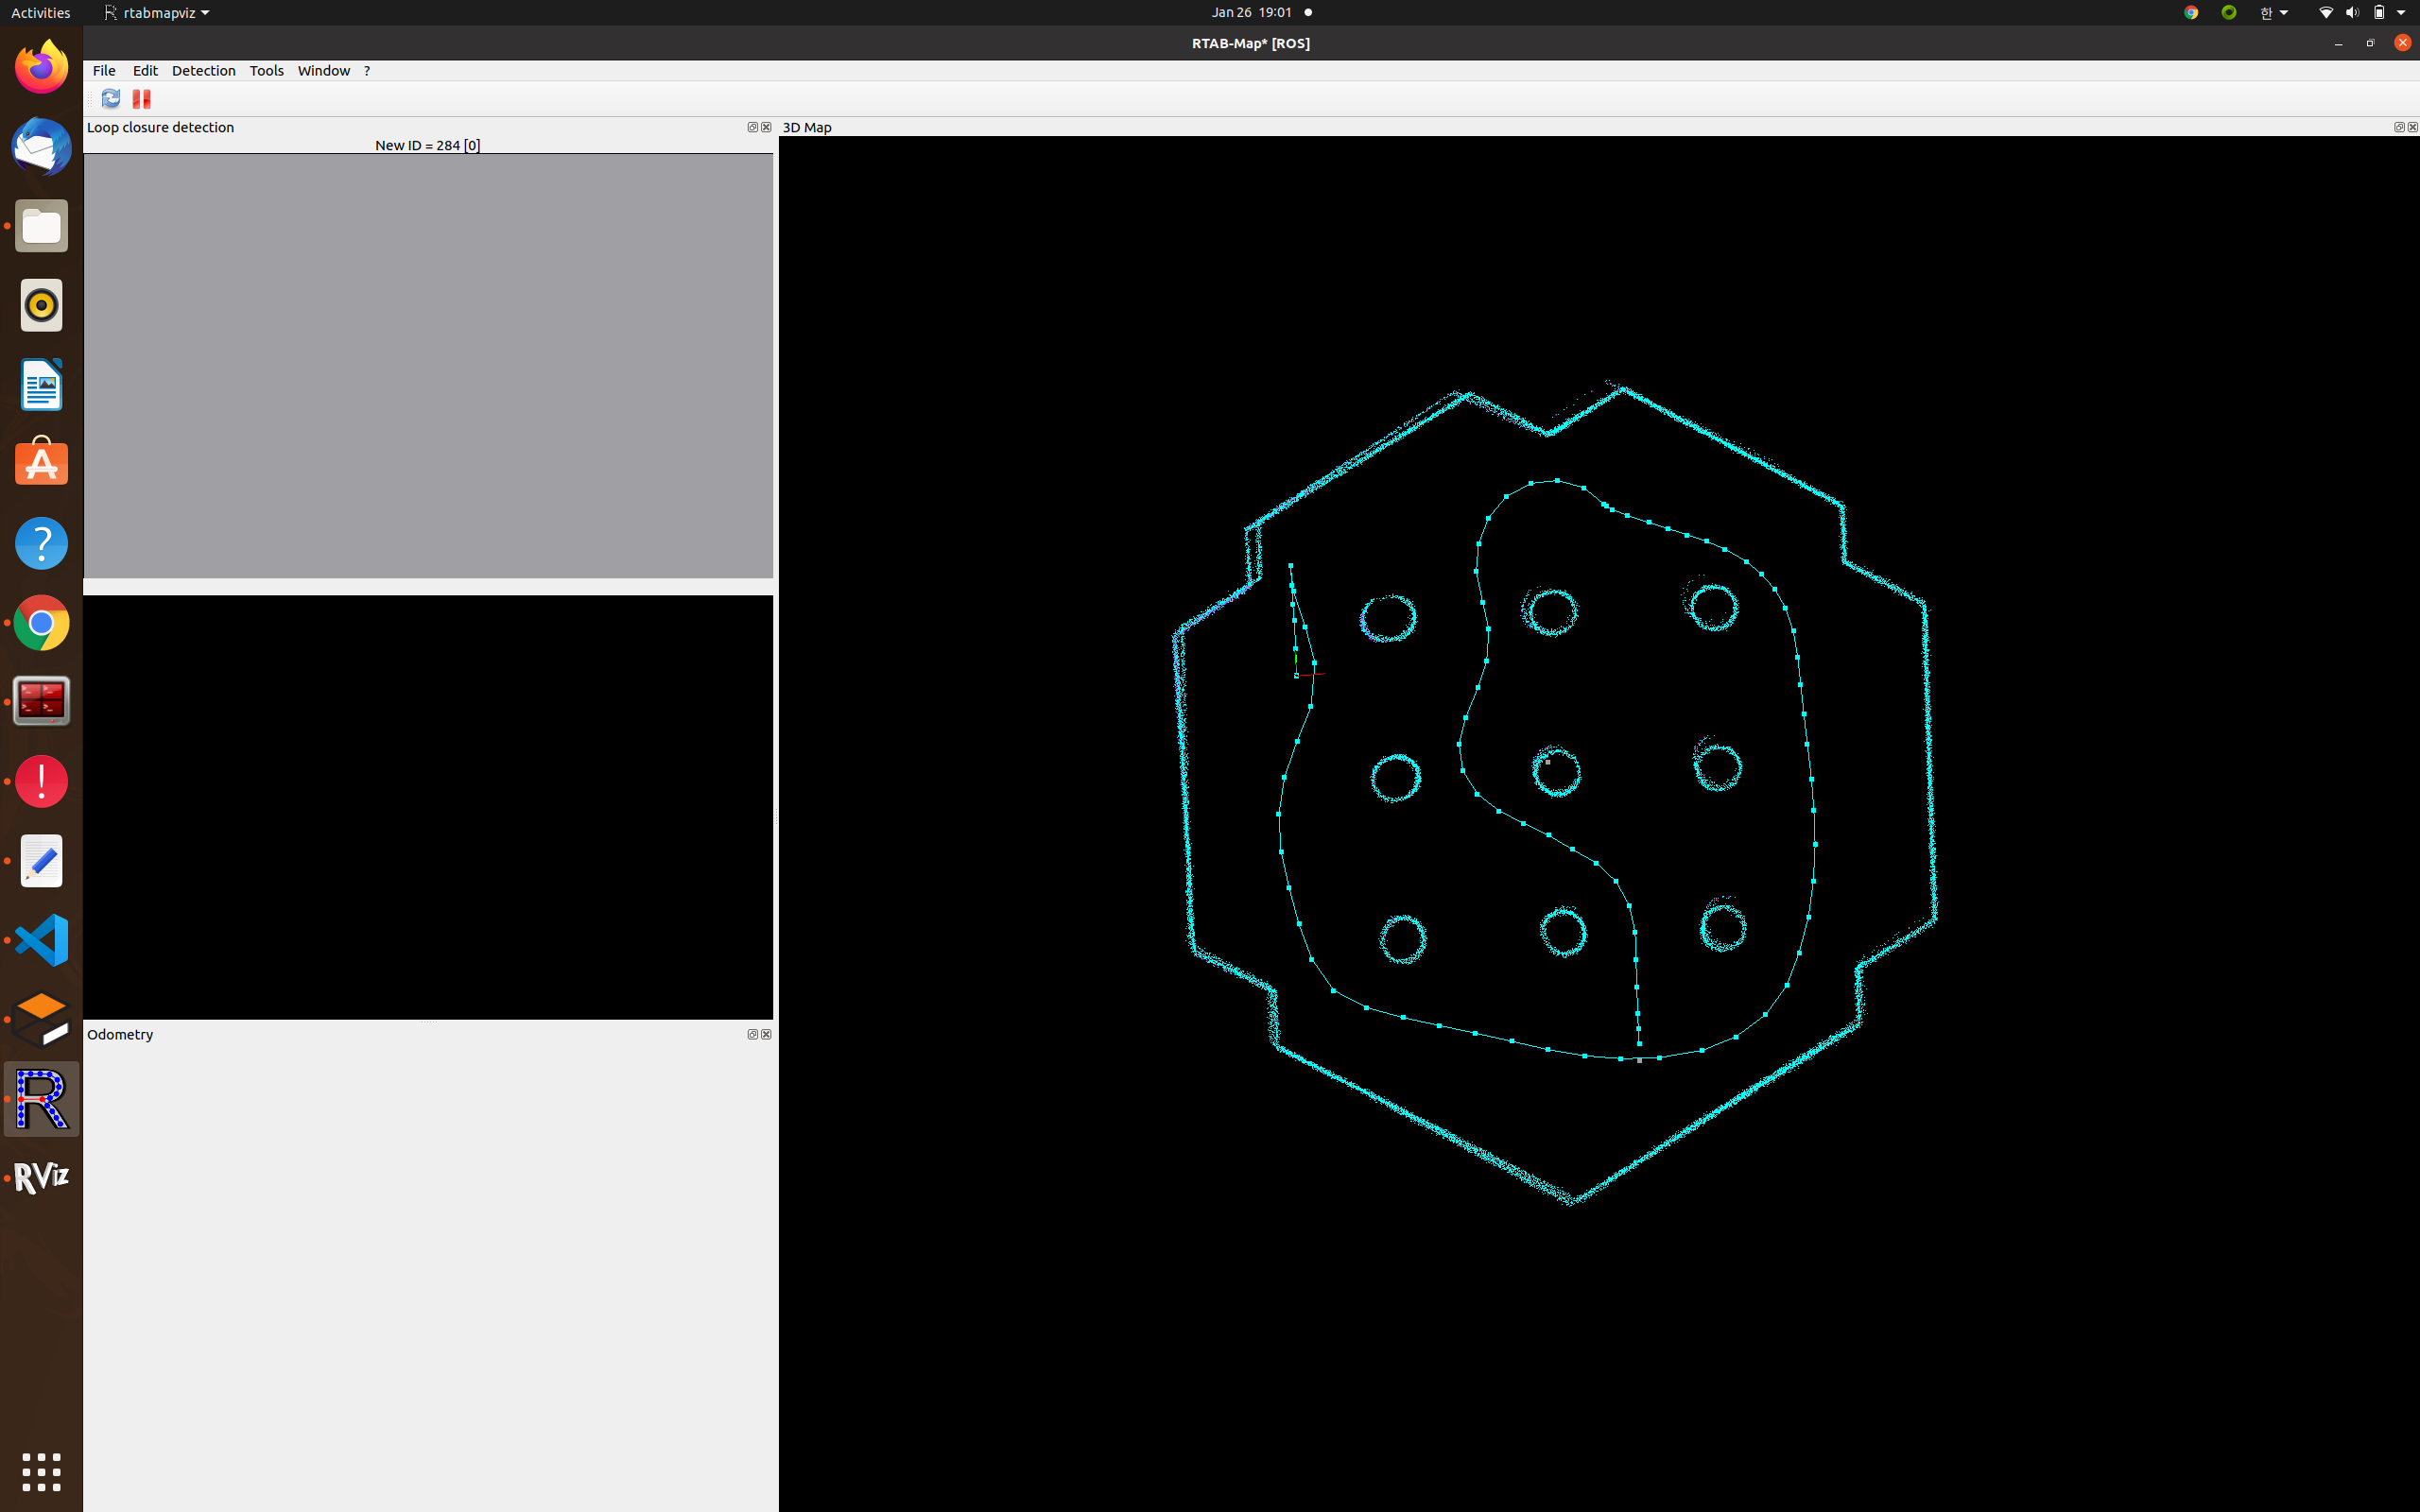The height and width of the screenshot is (1512, 2420).
Task: Pause mapping with the red pause button
Action: 141,98
